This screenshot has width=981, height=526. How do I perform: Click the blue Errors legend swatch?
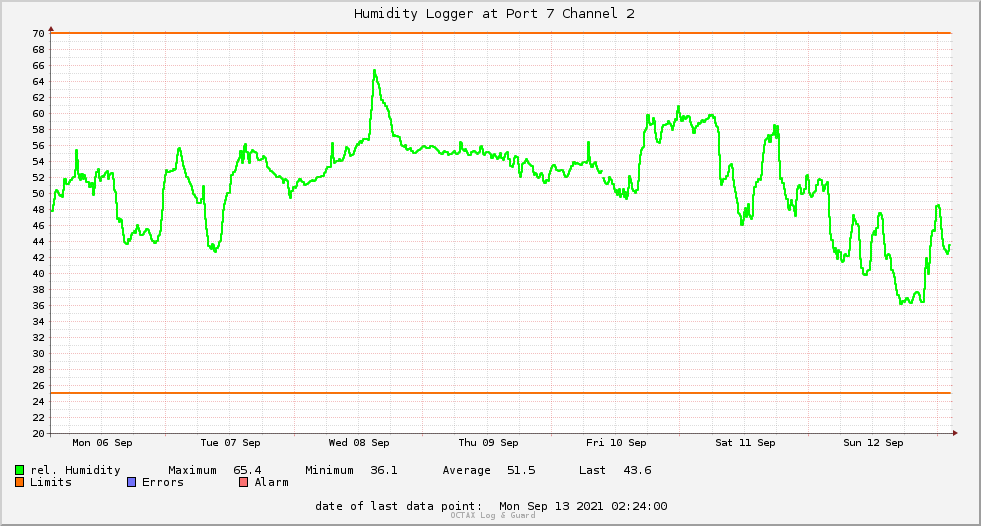coord(131,482)
